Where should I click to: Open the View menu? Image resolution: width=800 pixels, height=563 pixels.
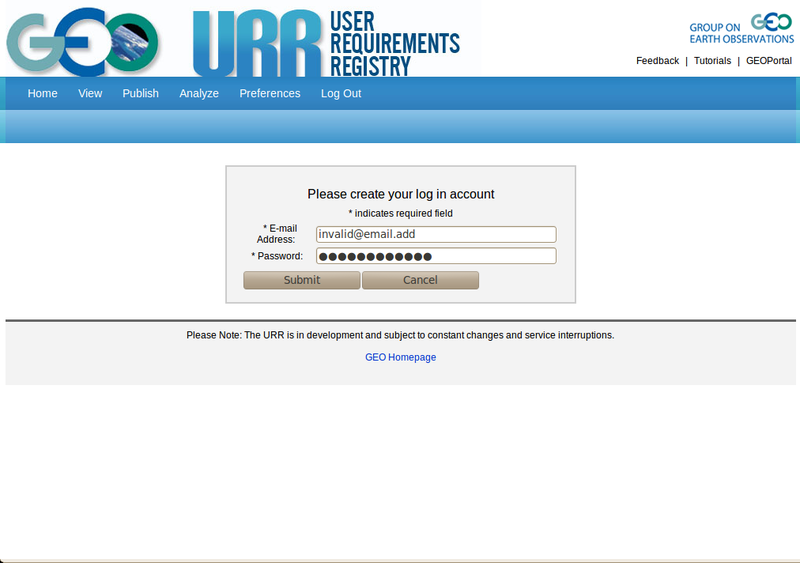[90, 93]
